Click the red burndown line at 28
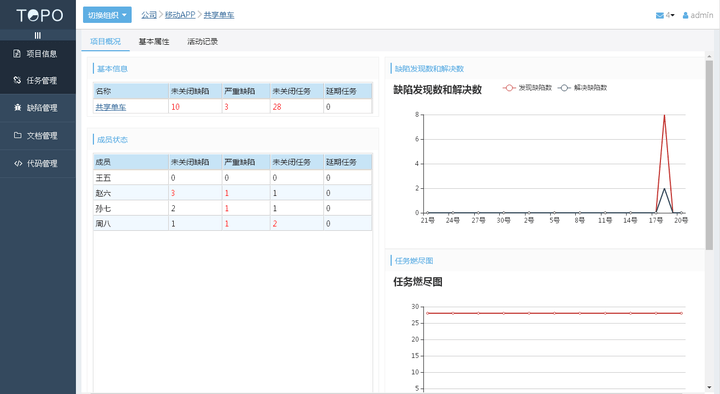The image size is (720, 394). click(554, 313)
